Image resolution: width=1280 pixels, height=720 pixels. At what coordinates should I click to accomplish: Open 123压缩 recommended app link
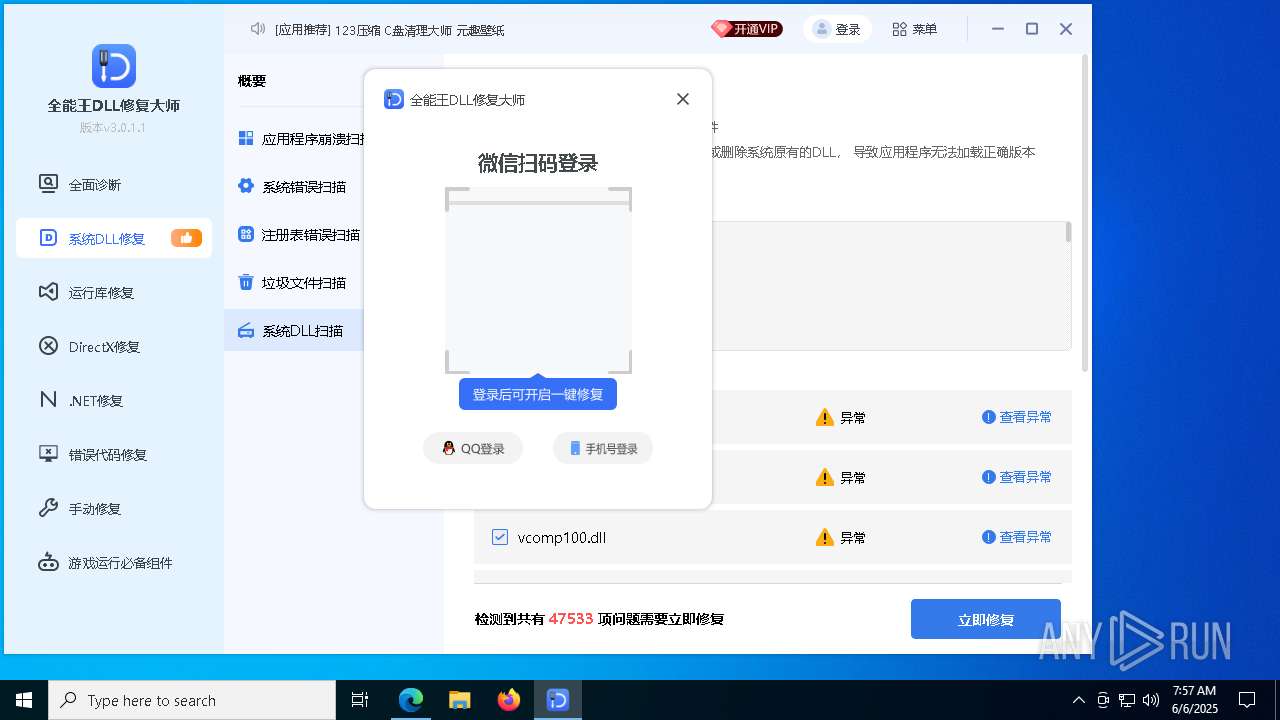[x=358, y=30]
